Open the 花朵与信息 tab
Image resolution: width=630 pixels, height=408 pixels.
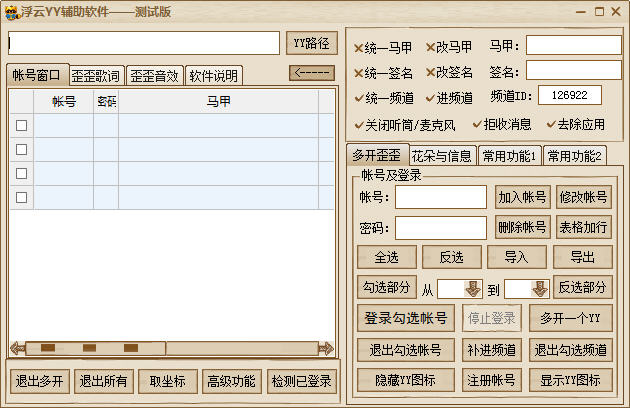[441, 155]
